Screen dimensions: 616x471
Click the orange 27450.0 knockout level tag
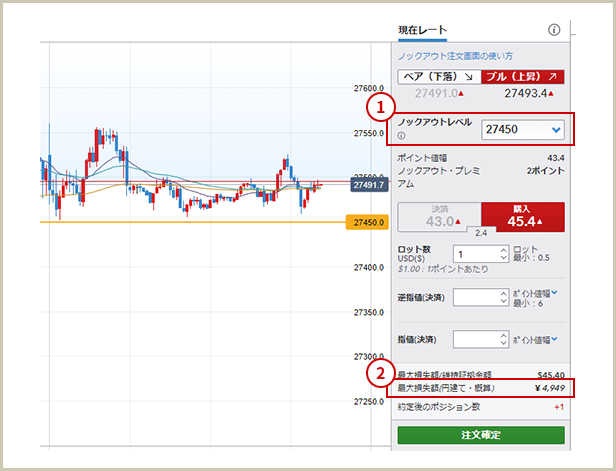pyautogui.click(x=368, y=222)
